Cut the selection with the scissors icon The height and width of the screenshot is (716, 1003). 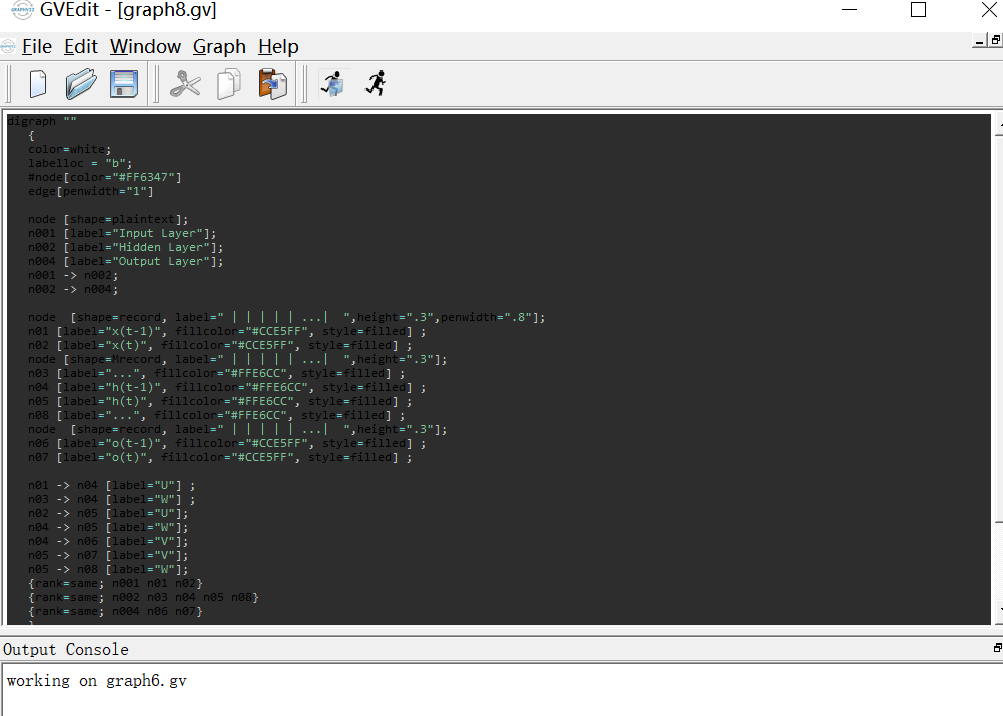pyautogui.click(x=185, y=84)
